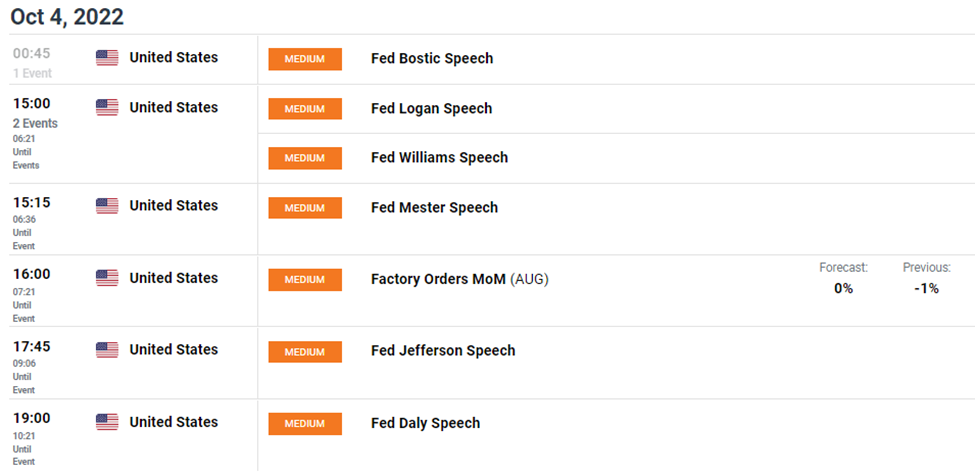Click the US flag in the 17:45 row
This screenshot has height=474, width=975.
[x=107, y=350]
